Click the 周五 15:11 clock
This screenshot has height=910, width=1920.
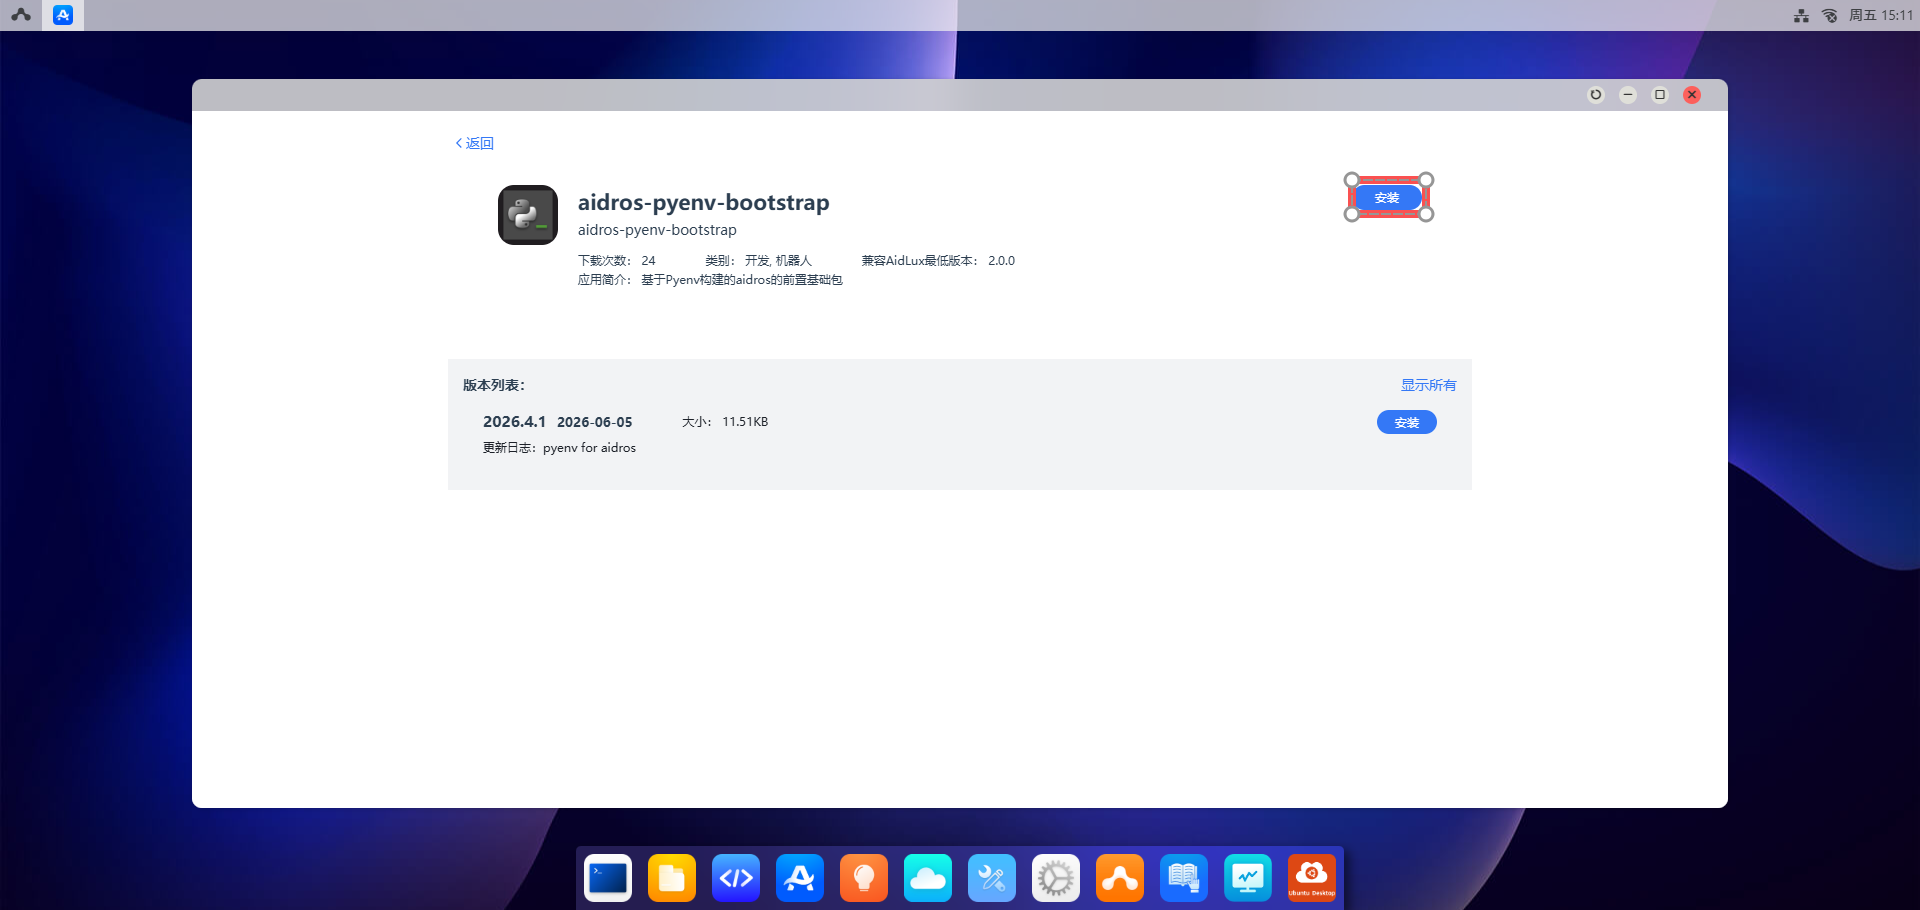[1881, 15]
